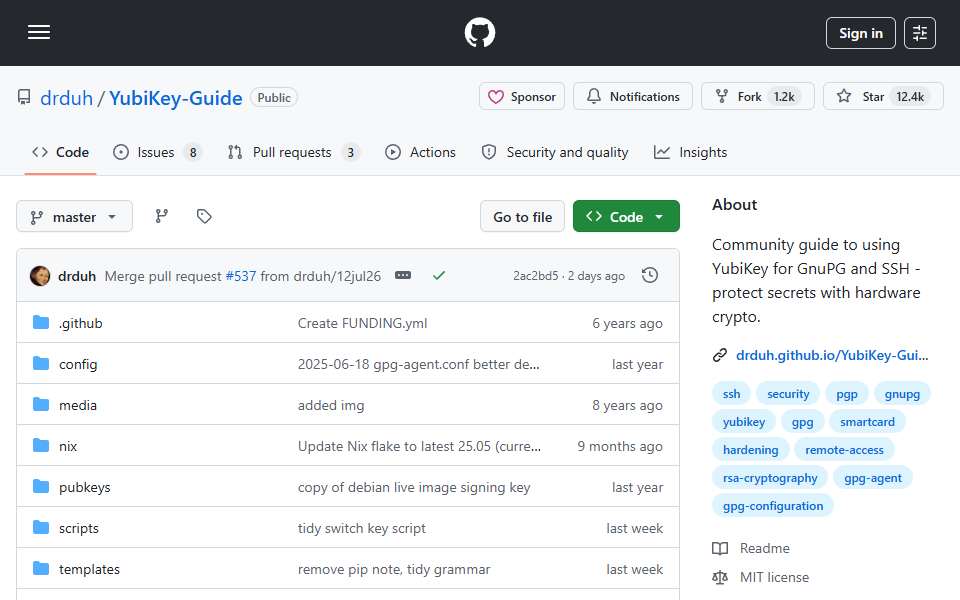Select the gpg-configuration topic tag
Viewport: 960px width, 600px height.
point(773,506)
